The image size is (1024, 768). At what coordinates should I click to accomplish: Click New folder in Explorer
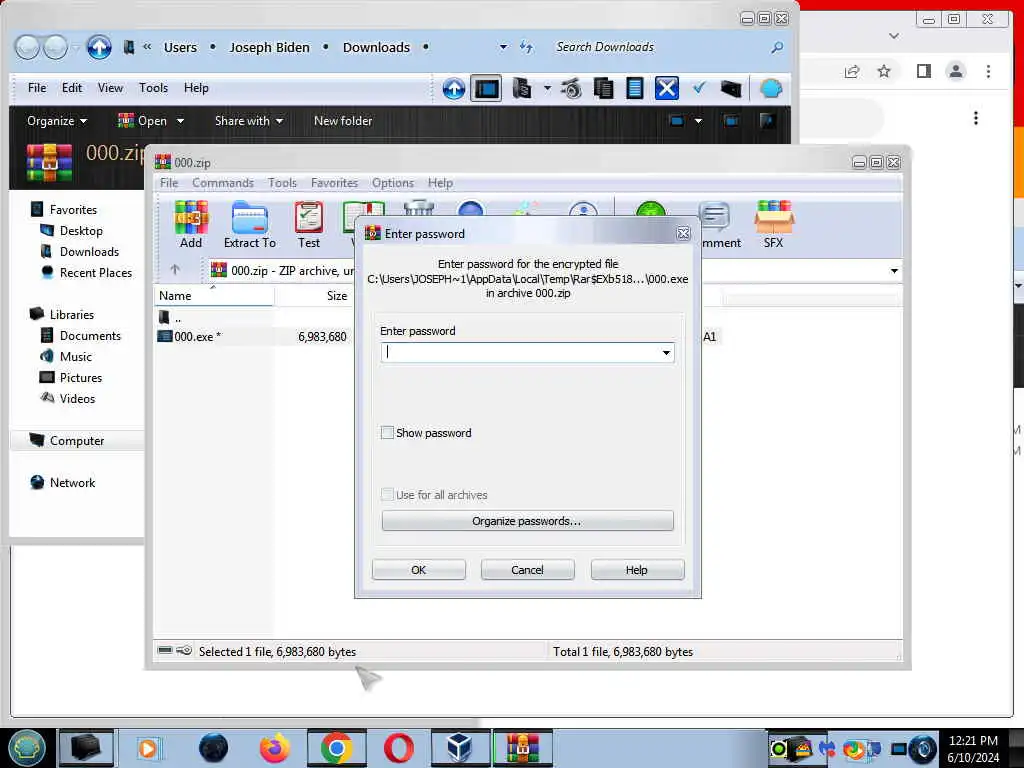(343, 121)
